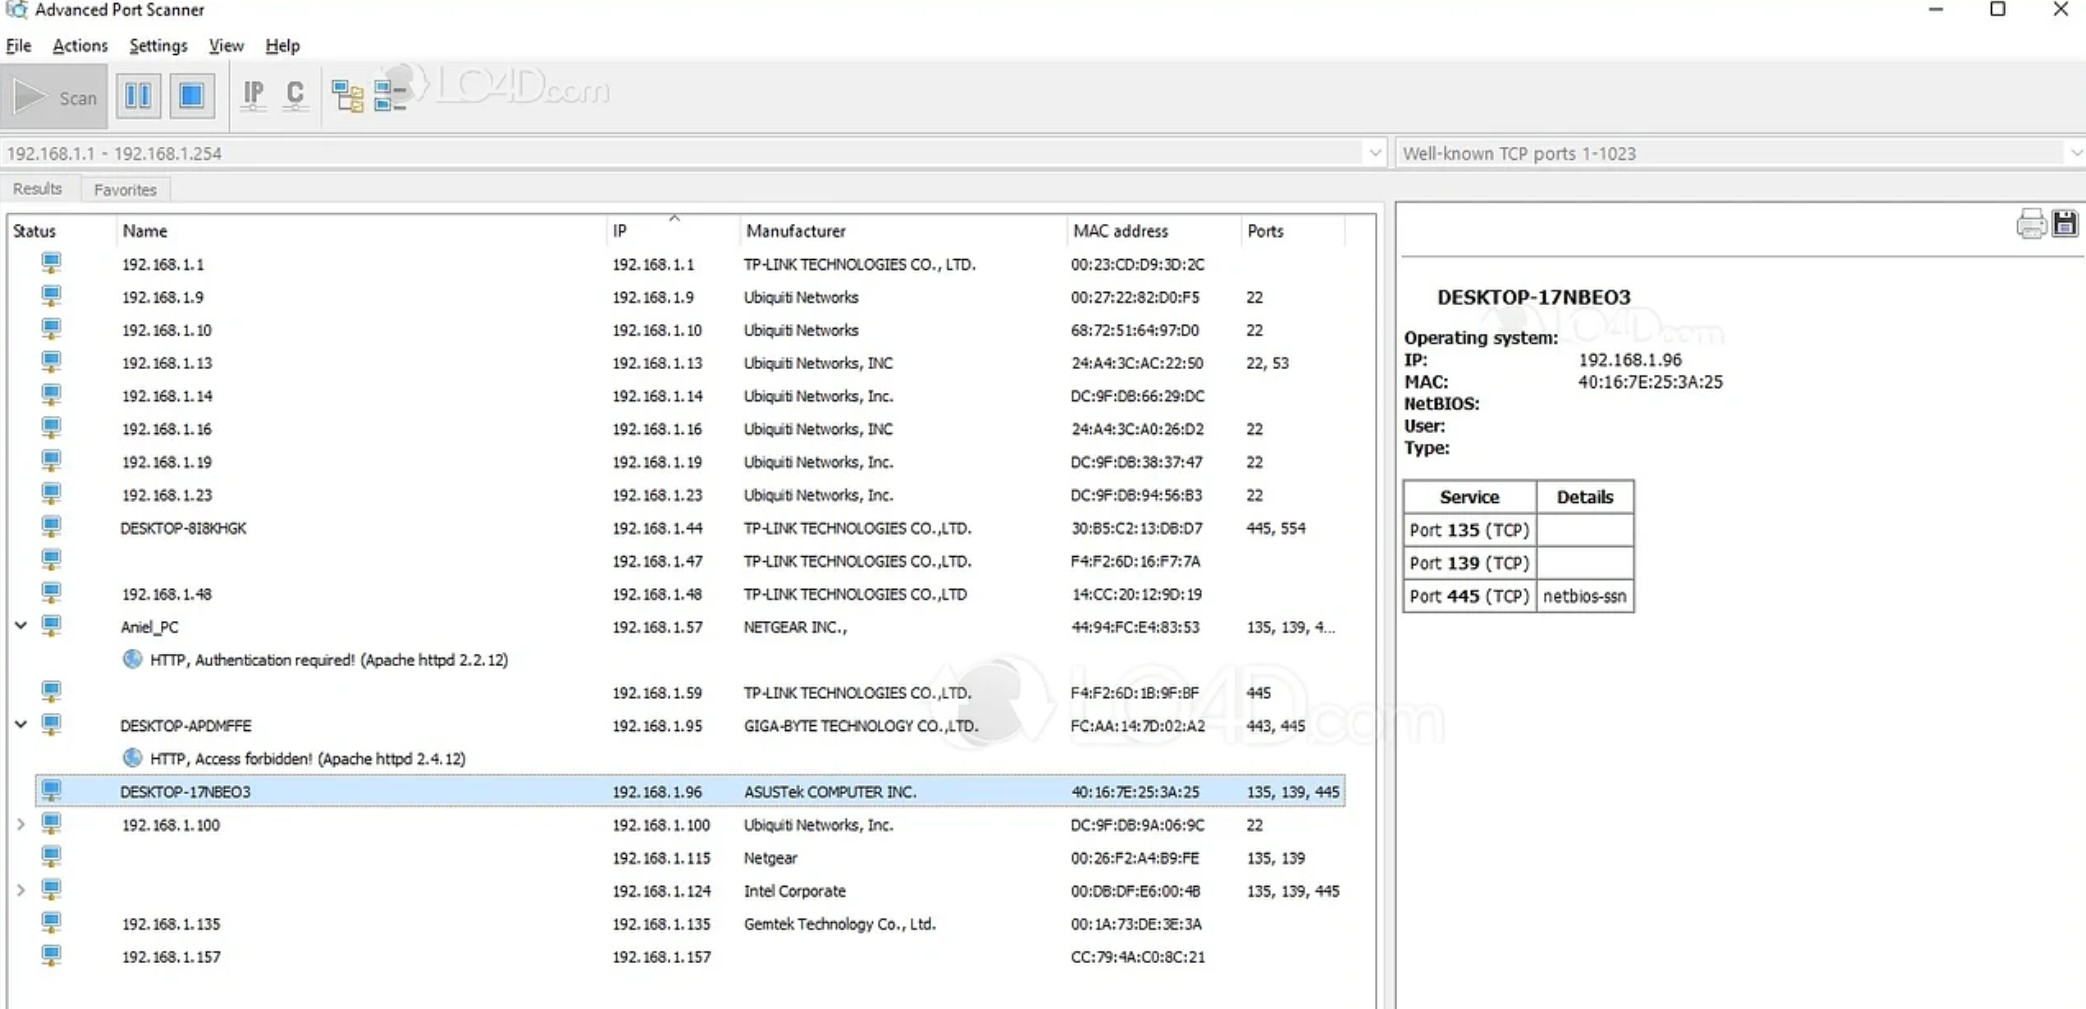The width and height of the screenshot is (2086, 1009).
Task: Click the globe icon for Apache httpd 2.4.12
Action: [132, 758]
